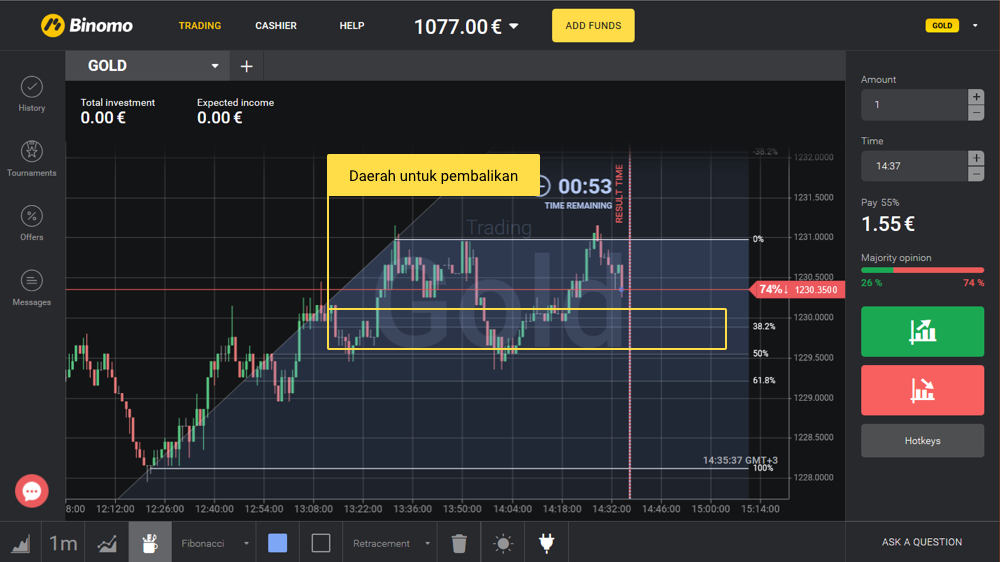Click ASK A QUESTION
This screenshot has width=1000, height=562.
click(x=922, y=542)
